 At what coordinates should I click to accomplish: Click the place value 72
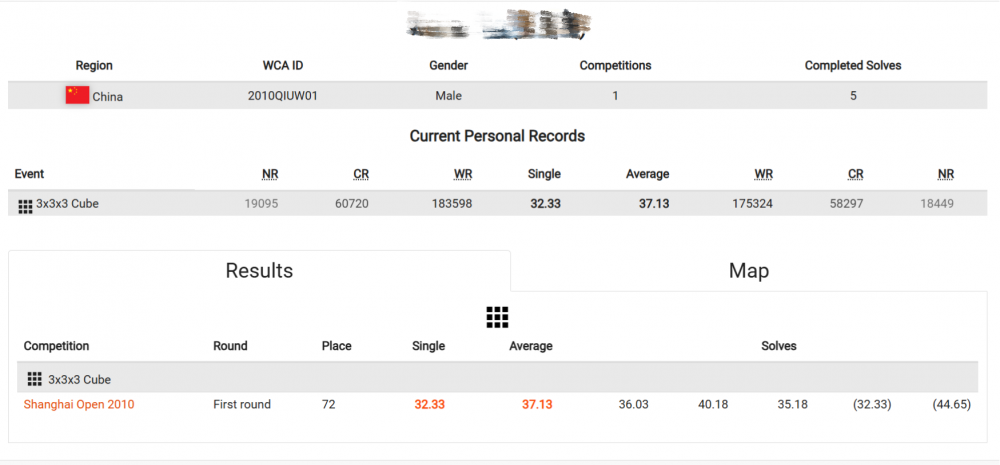pos(328,404)
